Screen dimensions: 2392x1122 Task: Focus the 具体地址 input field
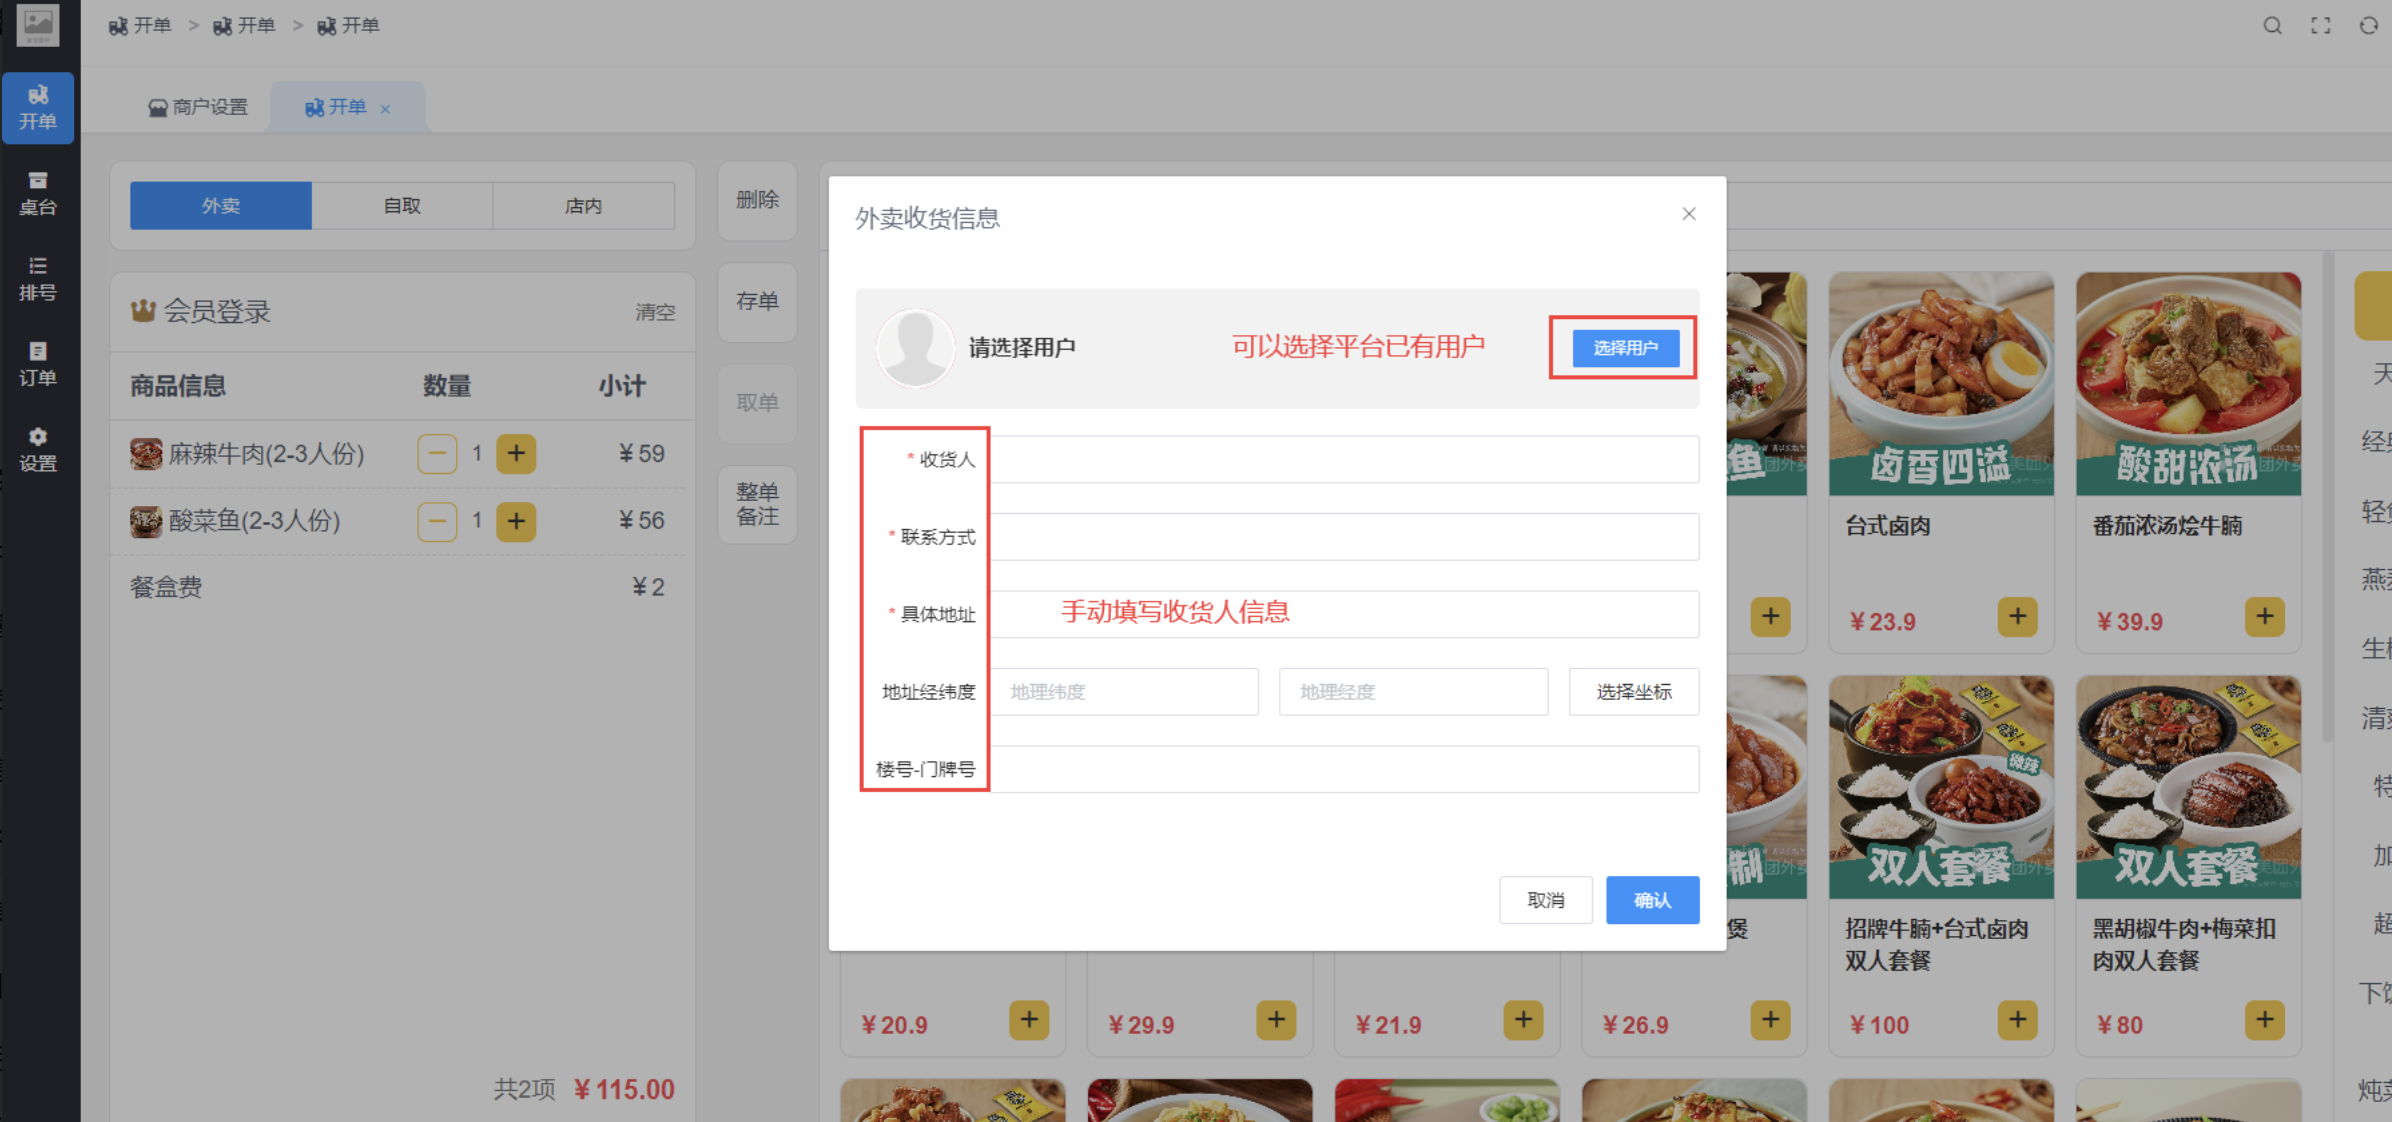click(x=1344, y=614)
